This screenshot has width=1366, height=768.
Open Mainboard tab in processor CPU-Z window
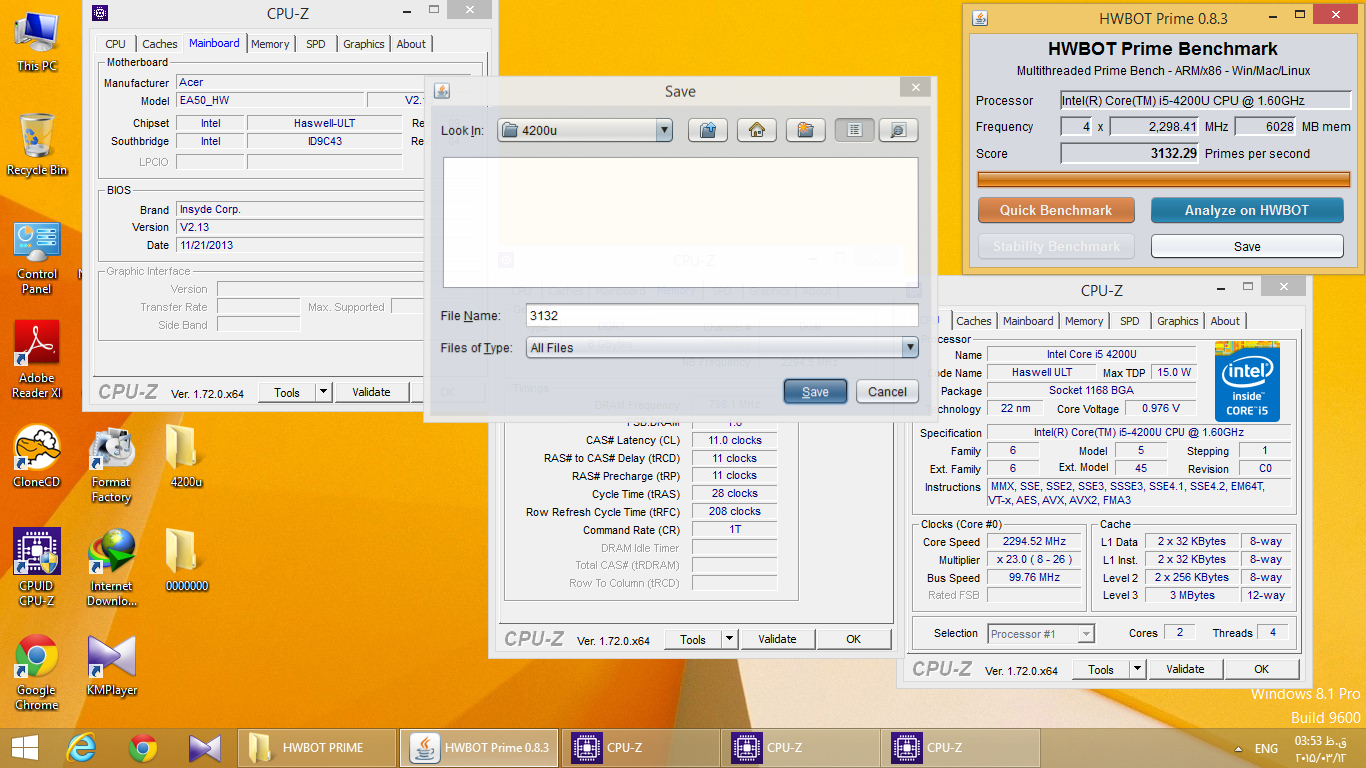(x=1028, y=321)
